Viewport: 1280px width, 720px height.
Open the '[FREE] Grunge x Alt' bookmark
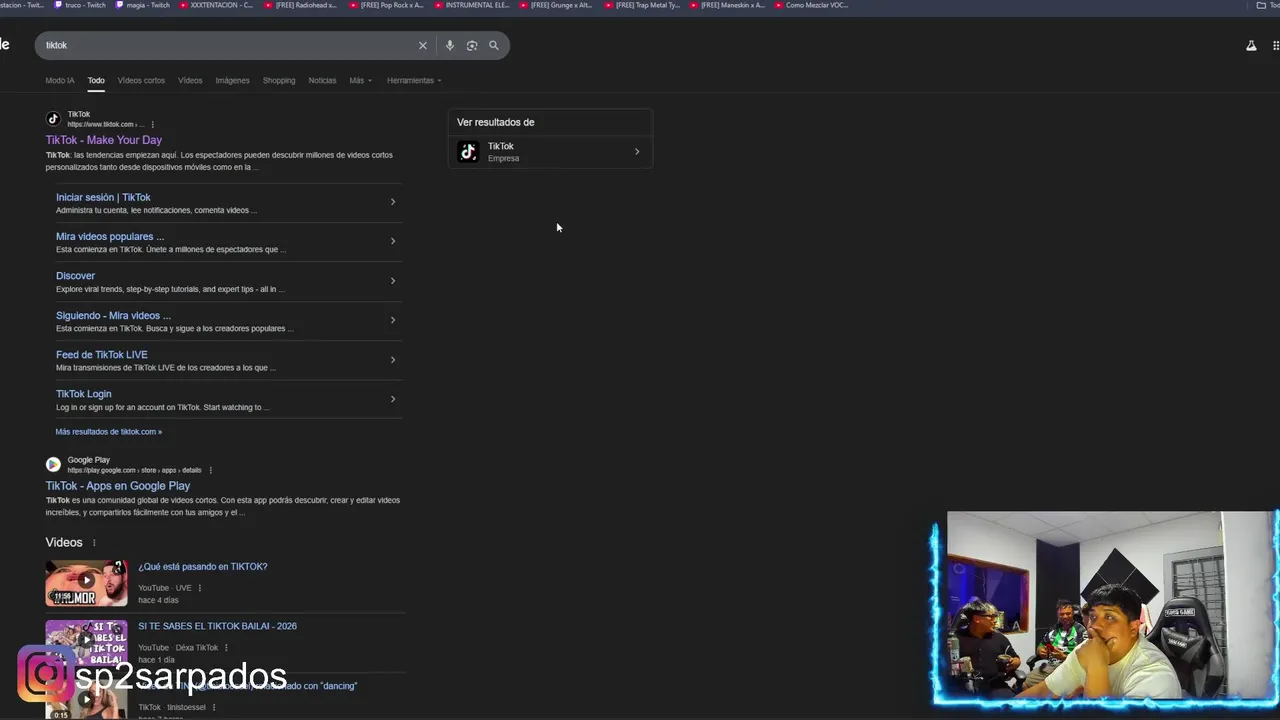click(557, 5)
